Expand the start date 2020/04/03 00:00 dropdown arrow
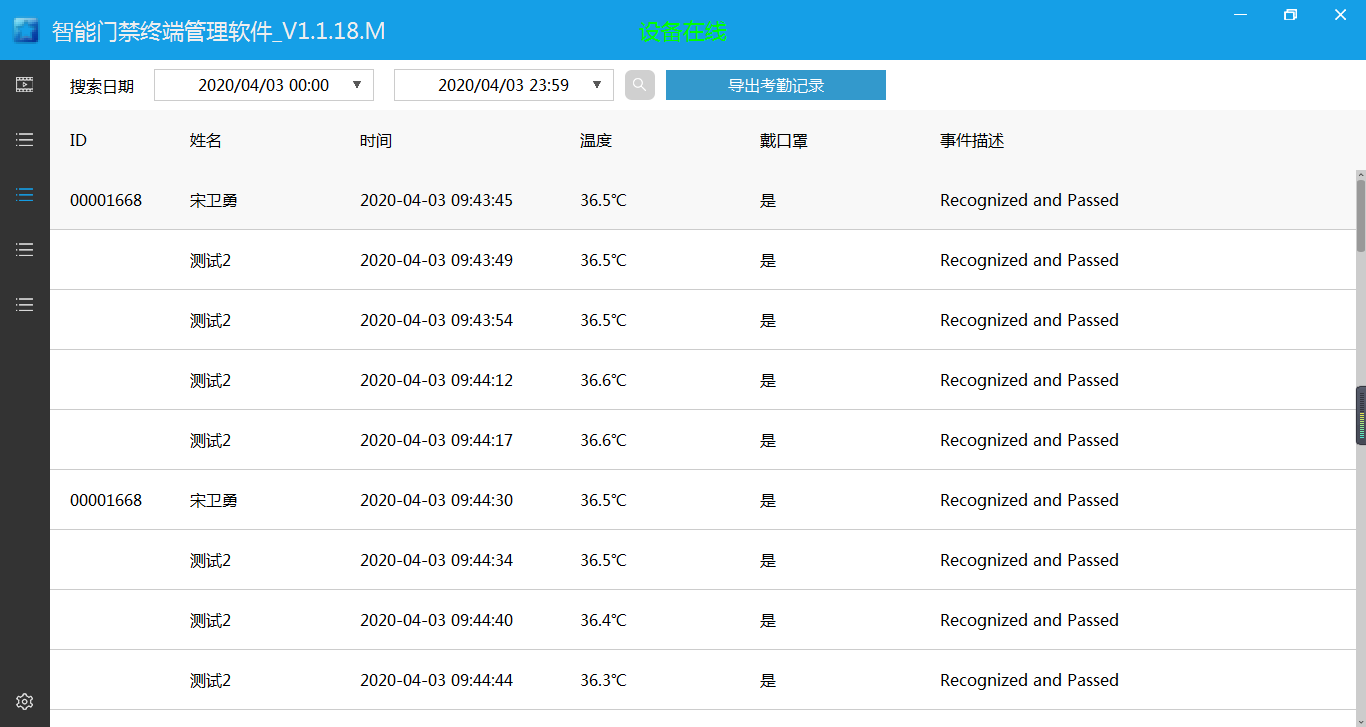1366x727 pixels. coord(357,85)
